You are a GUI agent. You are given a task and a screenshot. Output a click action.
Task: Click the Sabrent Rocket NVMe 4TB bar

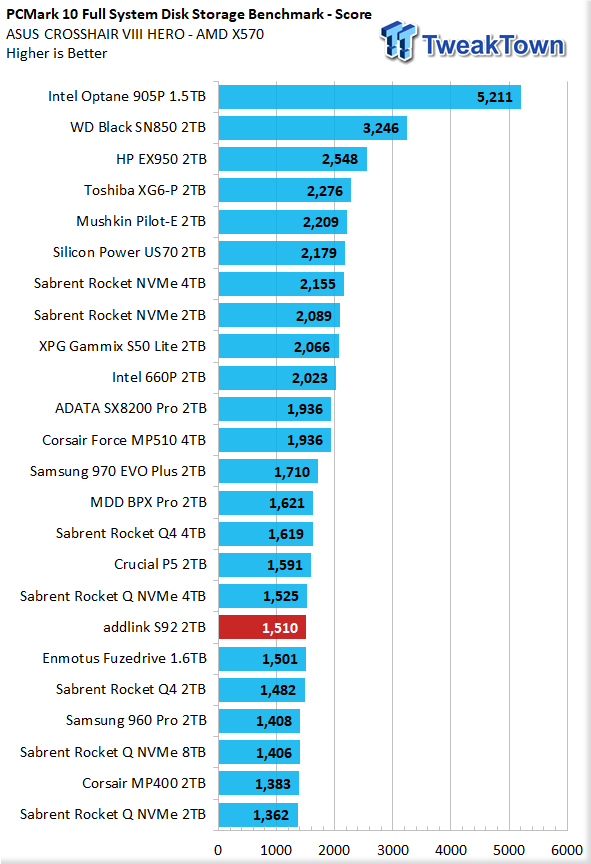tap(281, 284)
